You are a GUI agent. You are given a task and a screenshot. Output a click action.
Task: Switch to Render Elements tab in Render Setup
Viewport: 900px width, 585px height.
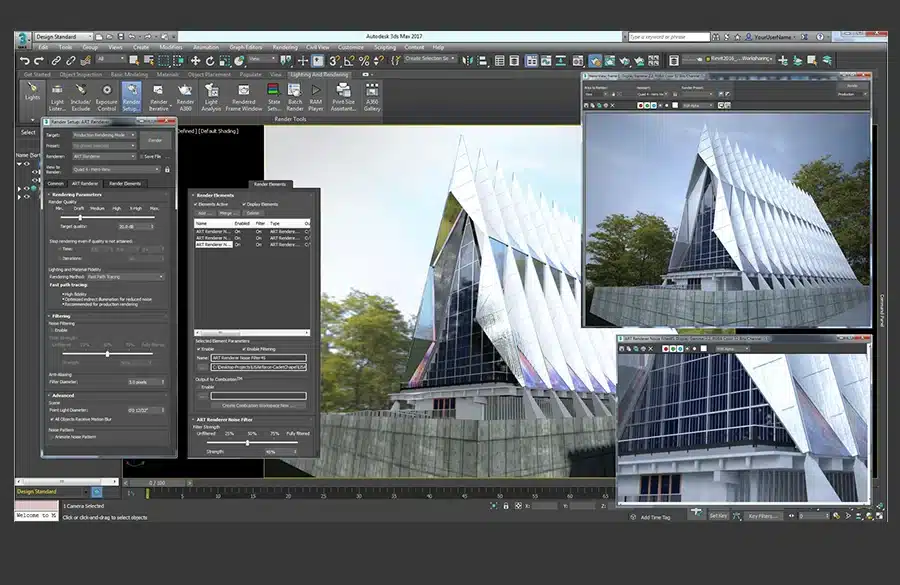point(125,184)
